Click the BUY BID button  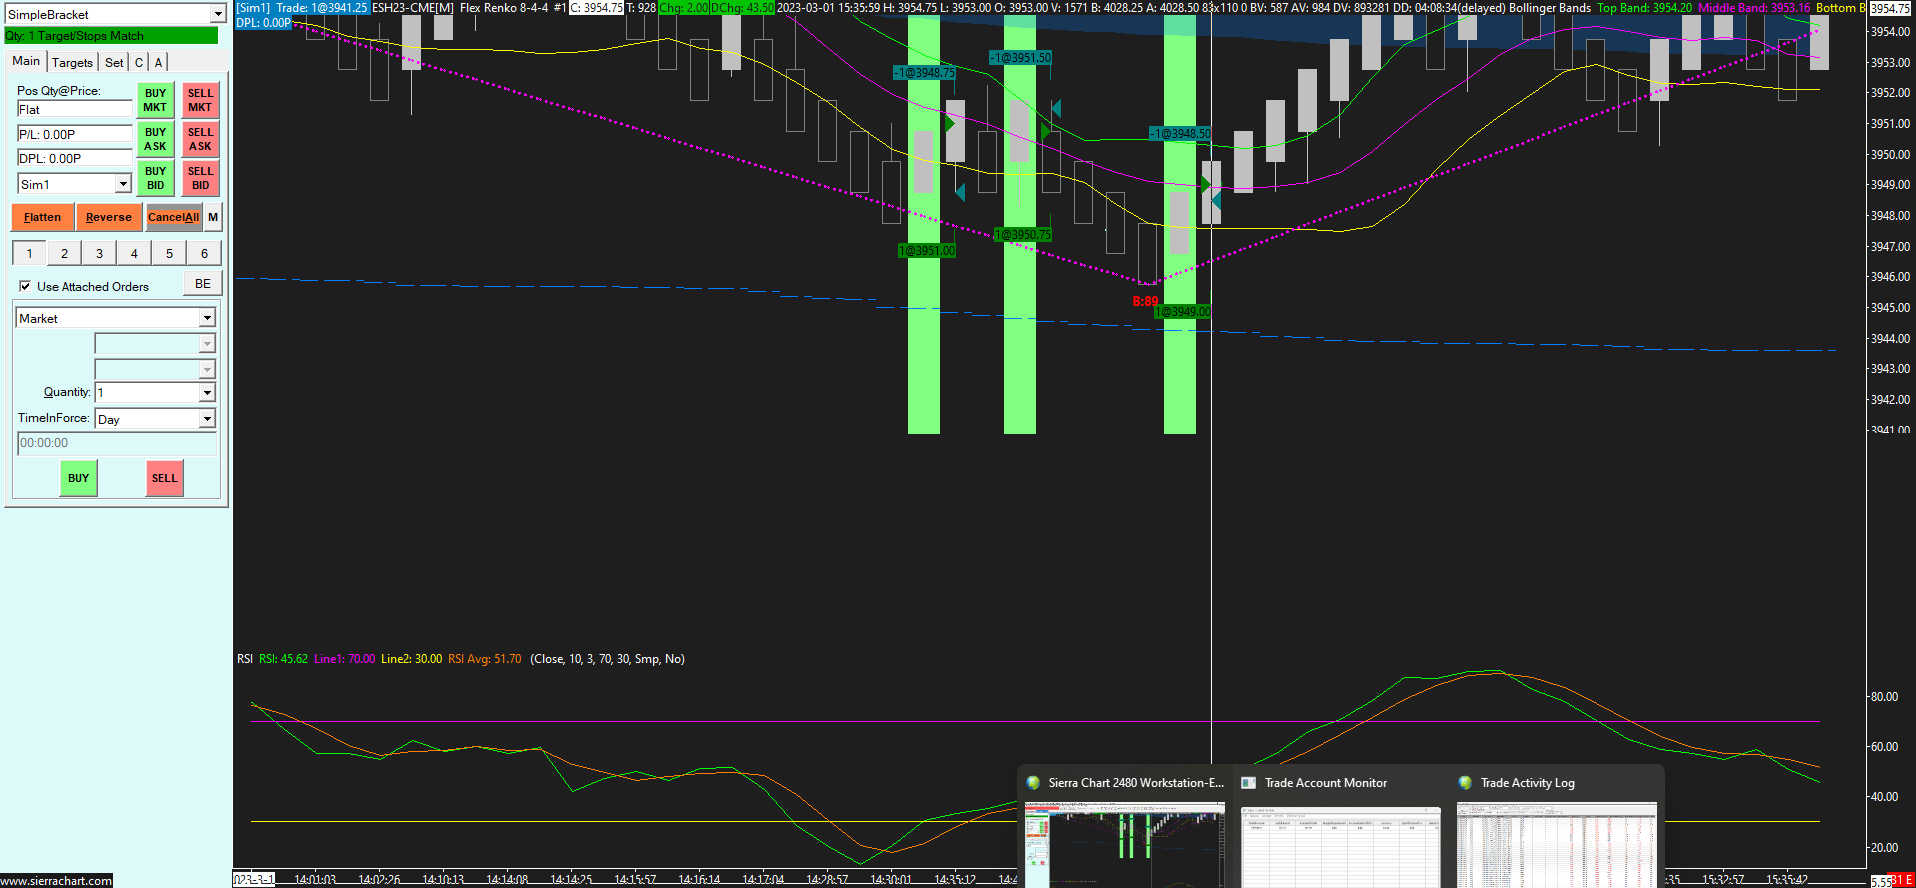(x=155, y=178)
